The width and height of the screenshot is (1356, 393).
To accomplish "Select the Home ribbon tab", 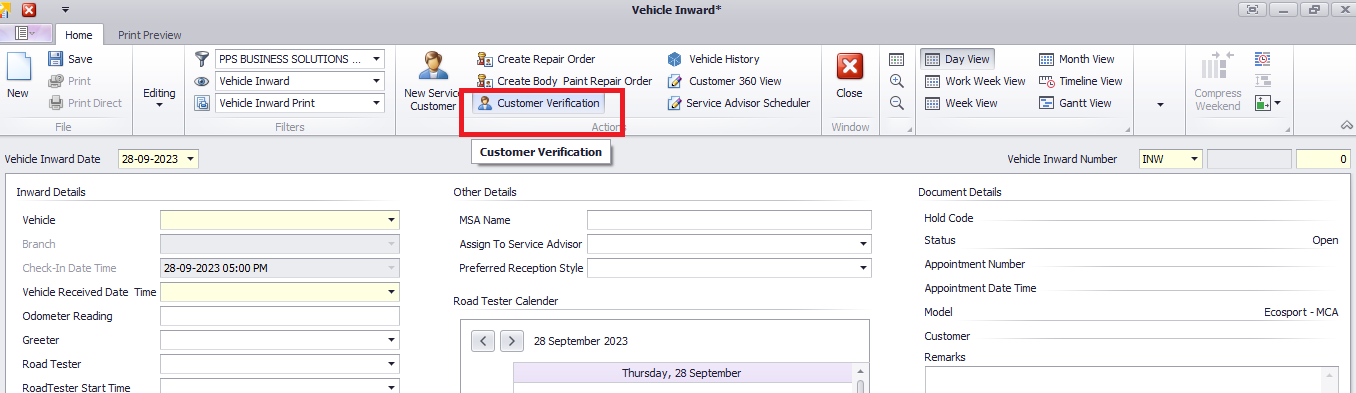I will 79,35.
